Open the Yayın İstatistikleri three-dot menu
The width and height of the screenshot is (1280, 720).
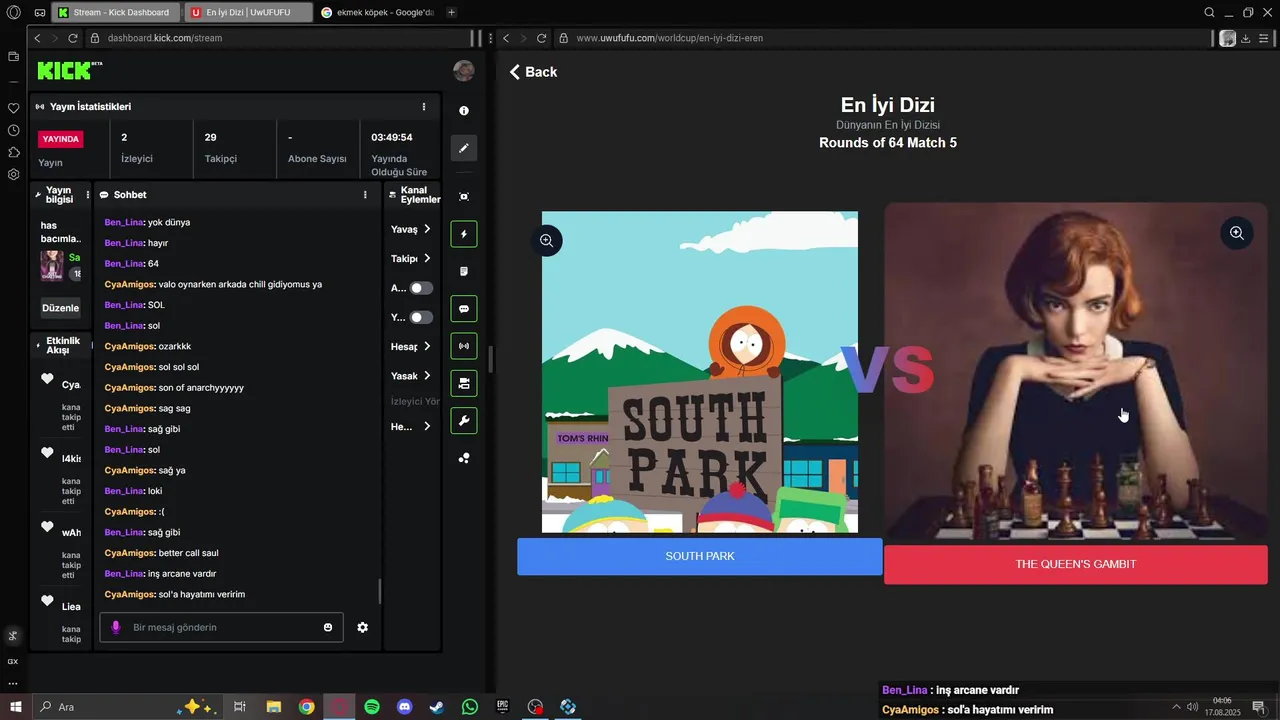(x=424, y=107)
